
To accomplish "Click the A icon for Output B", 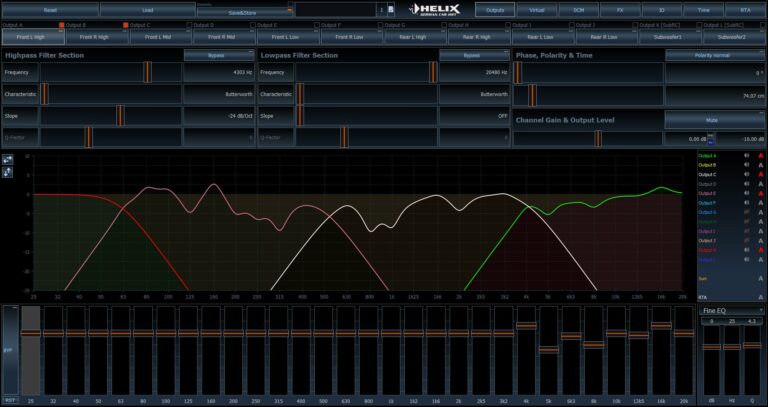I will pos(761,165).
